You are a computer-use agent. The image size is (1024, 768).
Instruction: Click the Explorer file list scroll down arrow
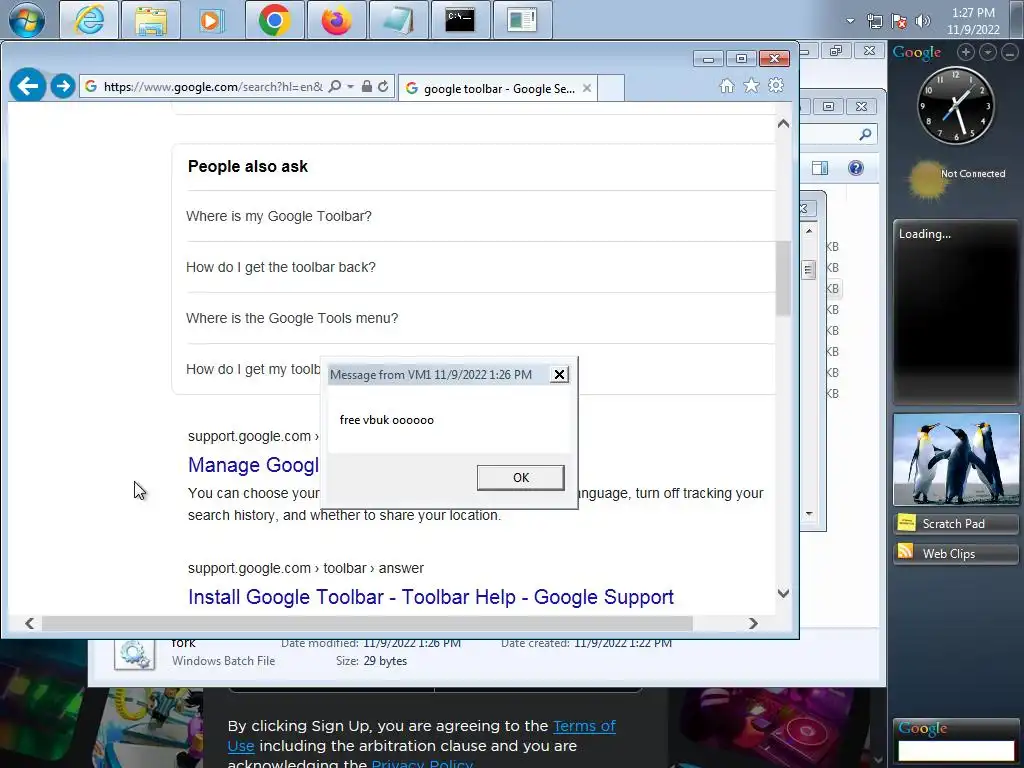809,514
